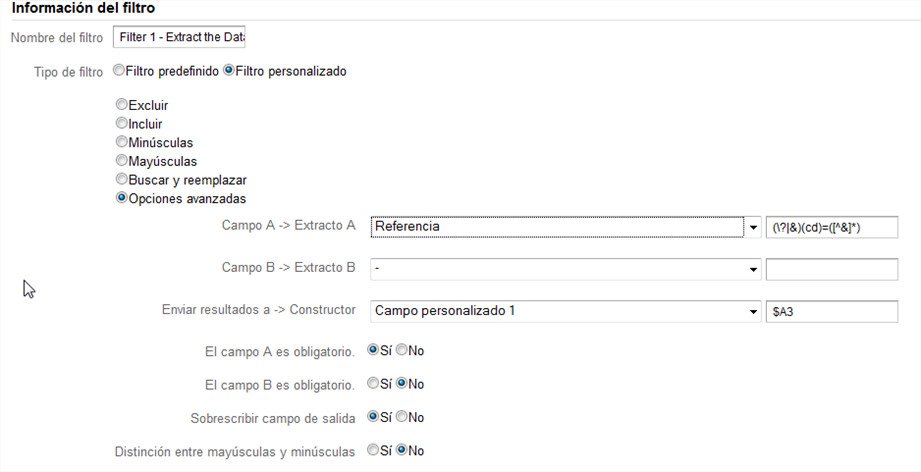The height and width of the screenshot is (472, 921).
Task: Select the Minúsculas option
Action: [x=122, y=141]
